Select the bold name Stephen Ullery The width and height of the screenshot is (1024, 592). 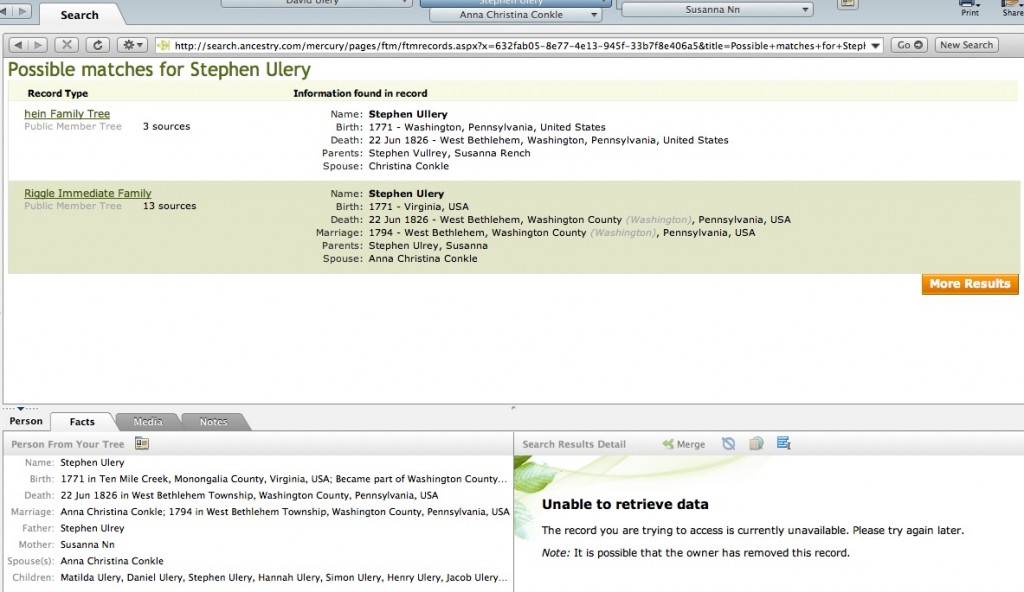(408, 114)
